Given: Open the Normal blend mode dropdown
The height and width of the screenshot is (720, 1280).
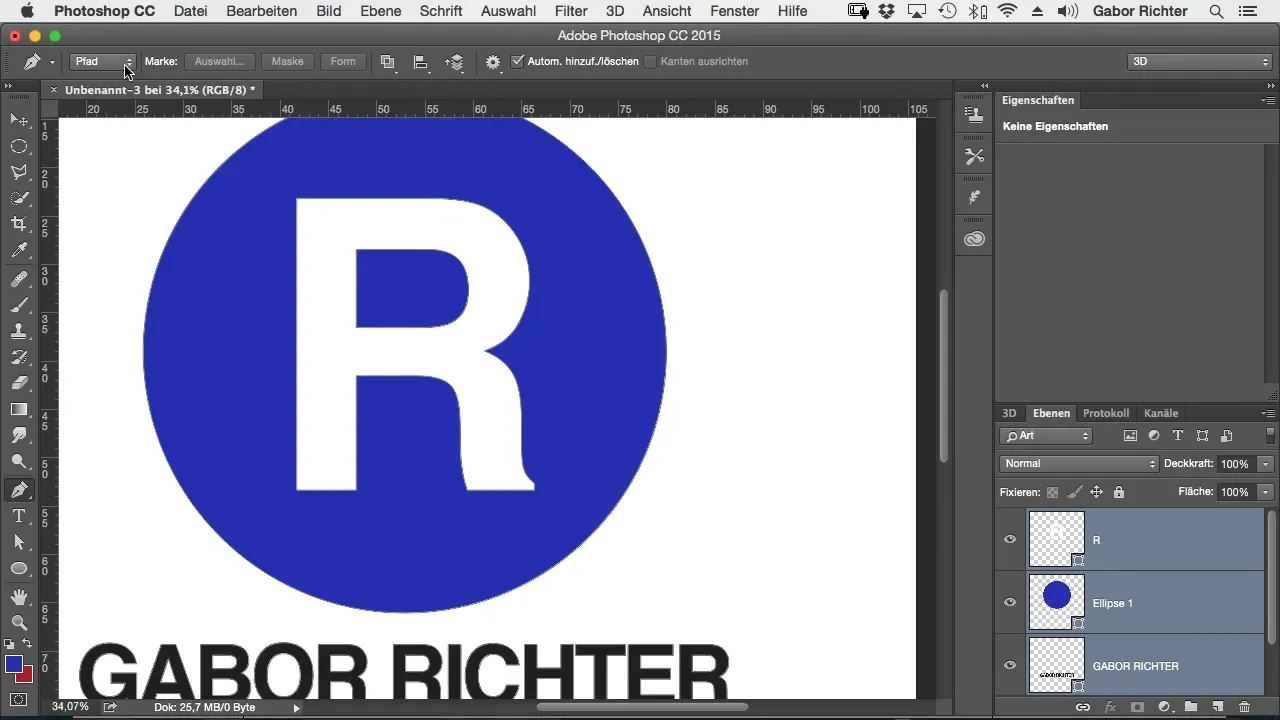Looking at the screenshot, I should tap(1079, 464).
